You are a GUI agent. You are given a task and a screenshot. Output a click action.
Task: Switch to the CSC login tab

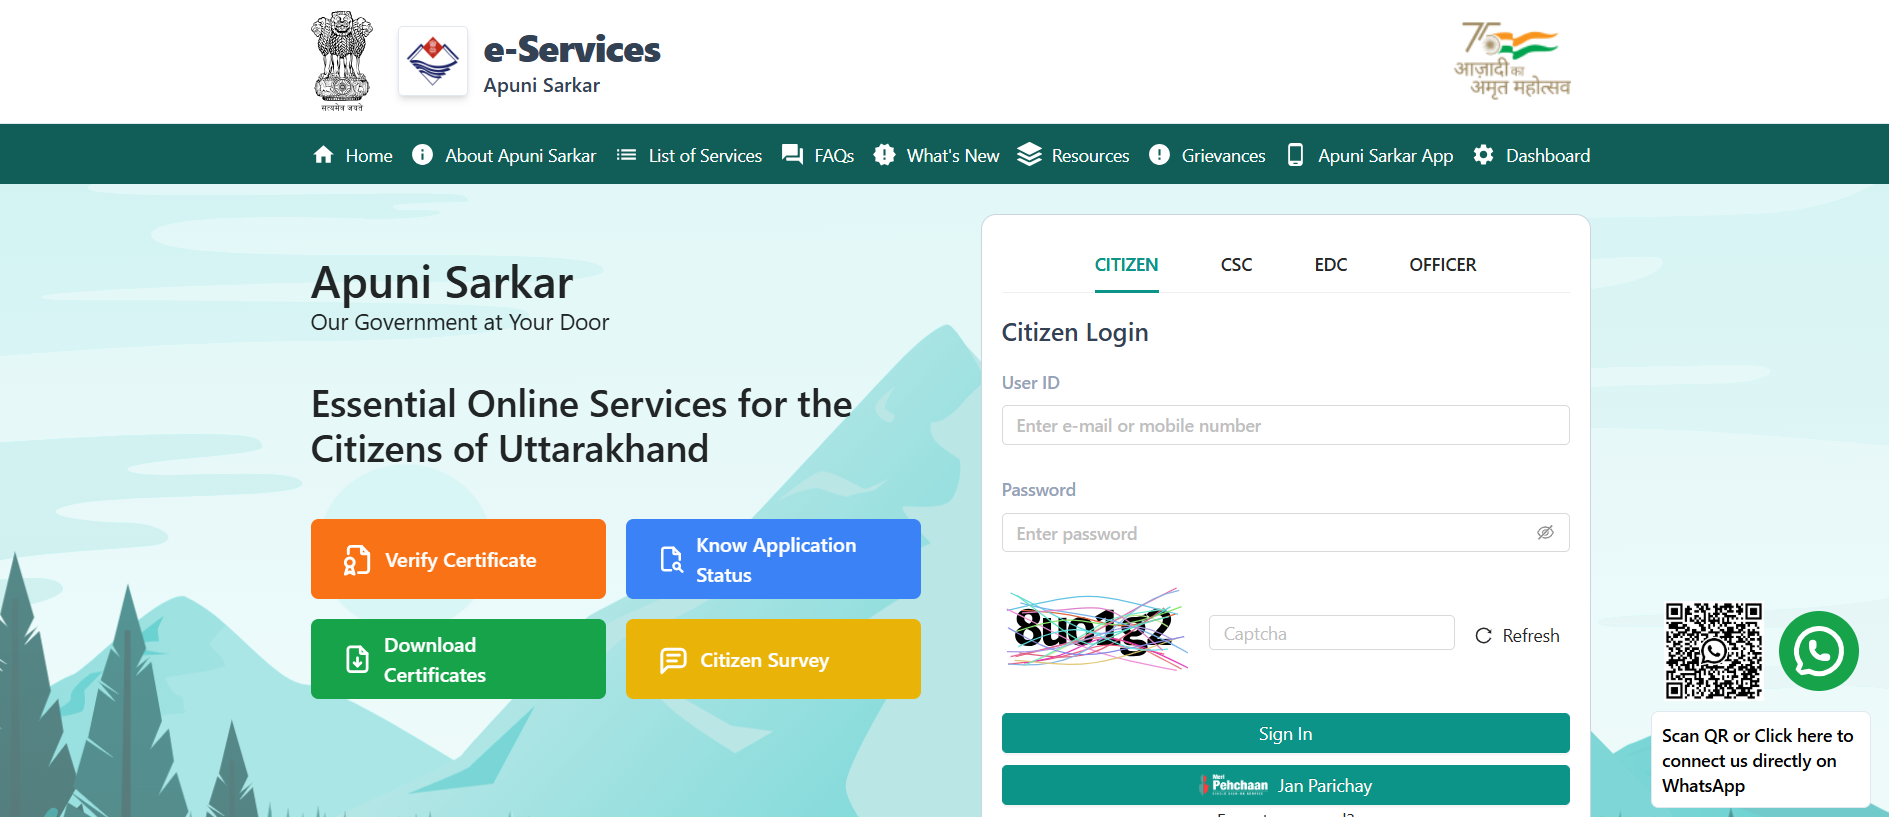click(x=1236, y=265)
